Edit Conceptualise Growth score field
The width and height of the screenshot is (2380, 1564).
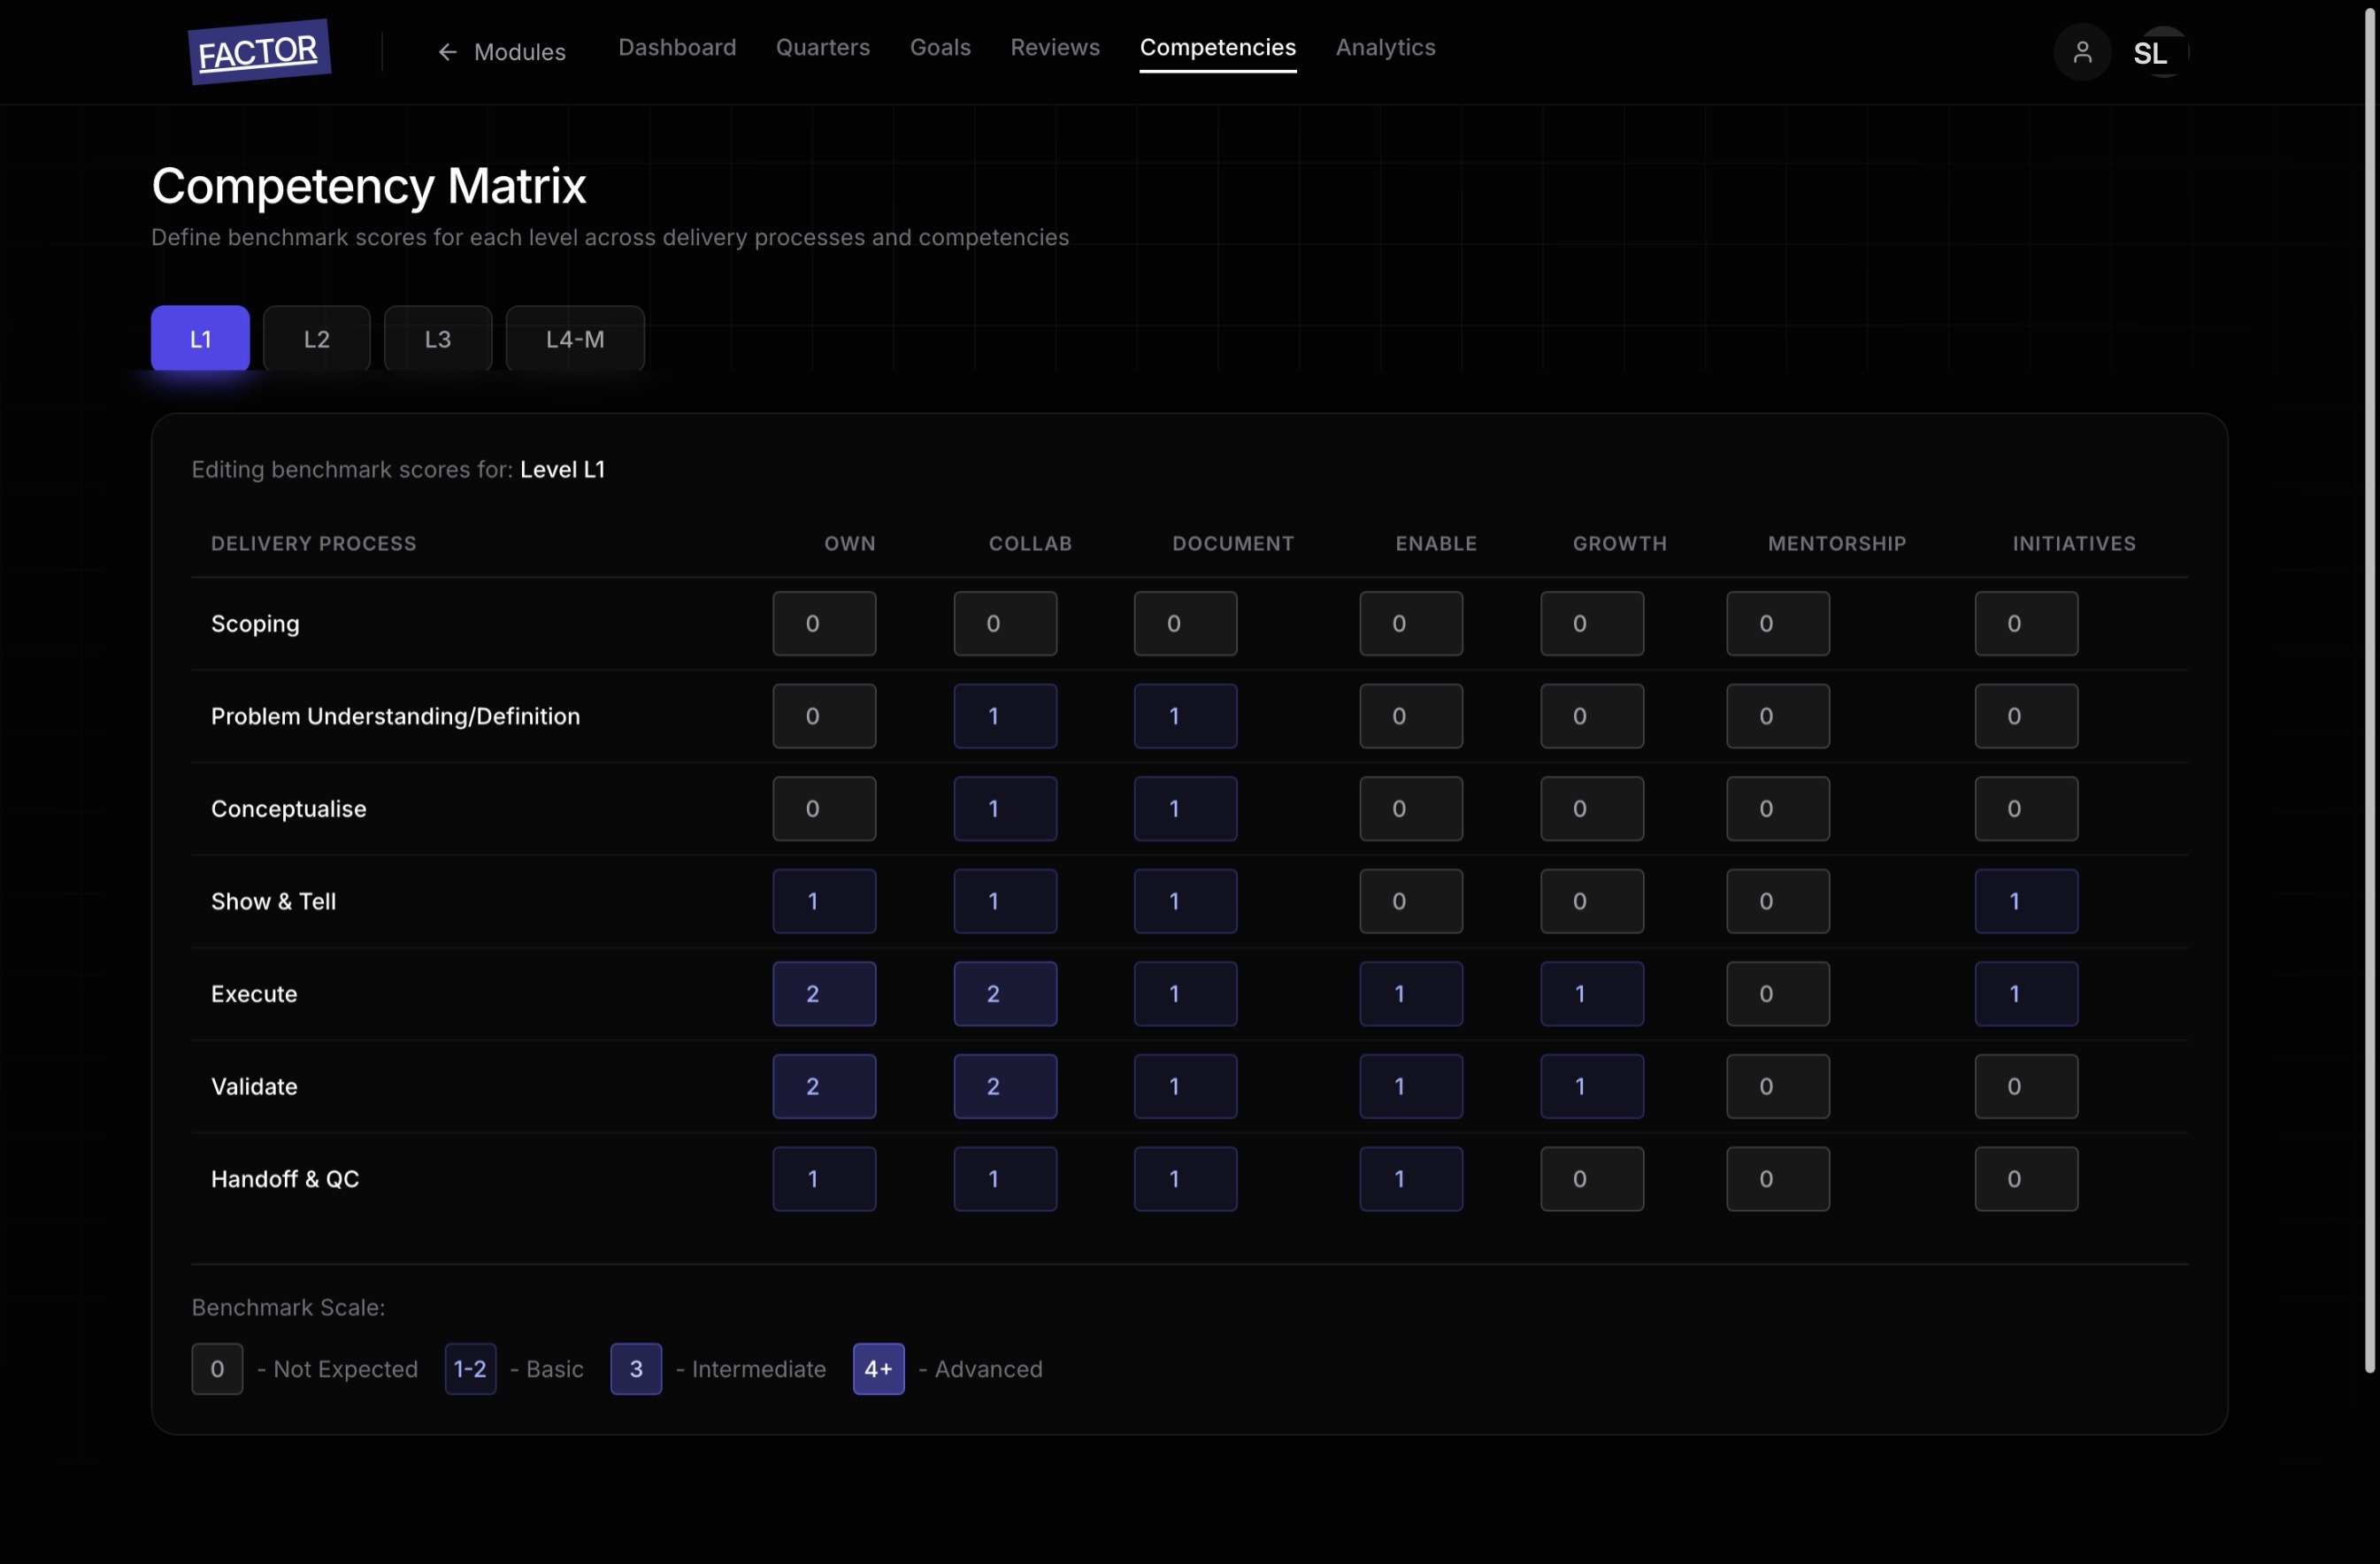pos(1592,808)
